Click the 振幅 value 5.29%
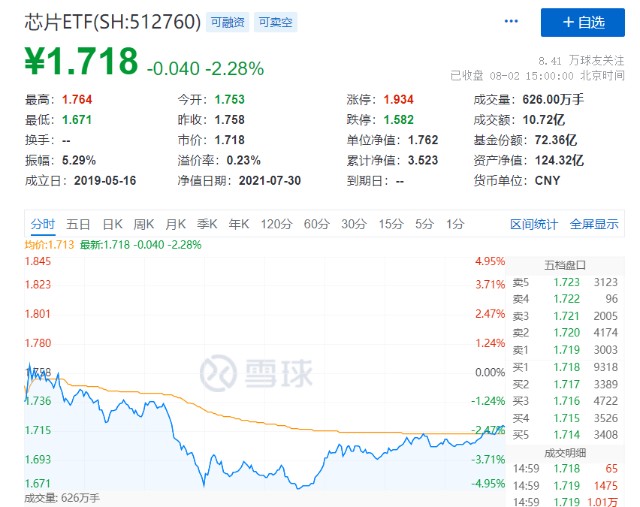The height and width of the screenshot is (507, 640). point(79,160)
